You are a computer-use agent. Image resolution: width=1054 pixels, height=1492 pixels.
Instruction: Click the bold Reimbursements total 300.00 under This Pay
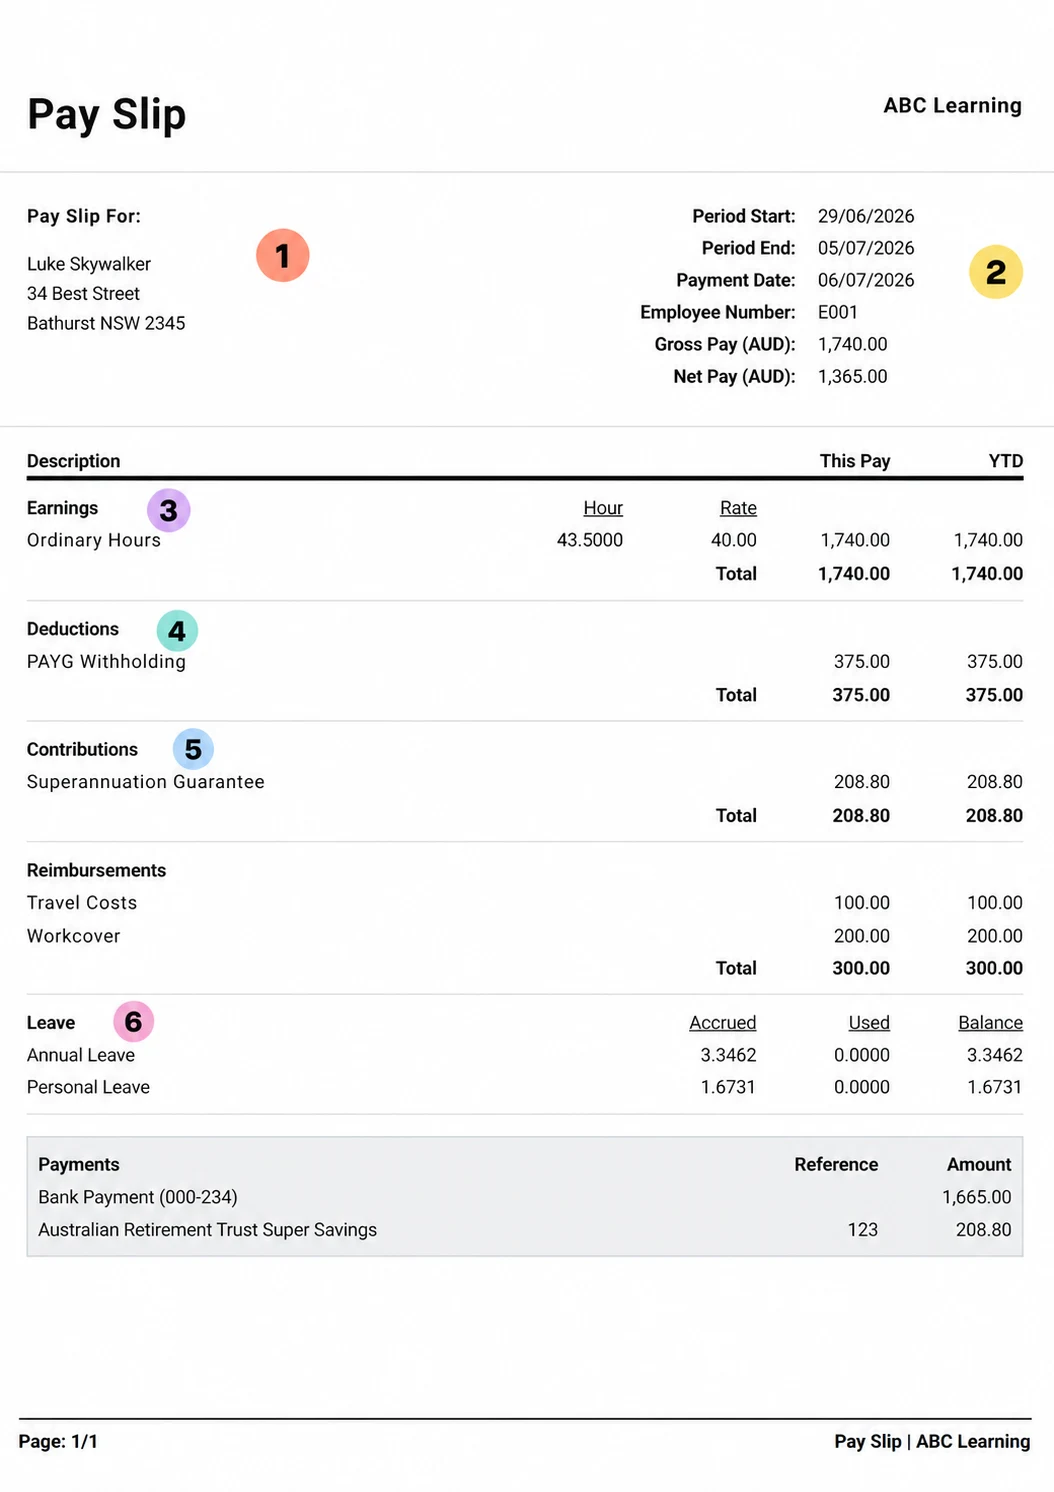pos(861,968)
